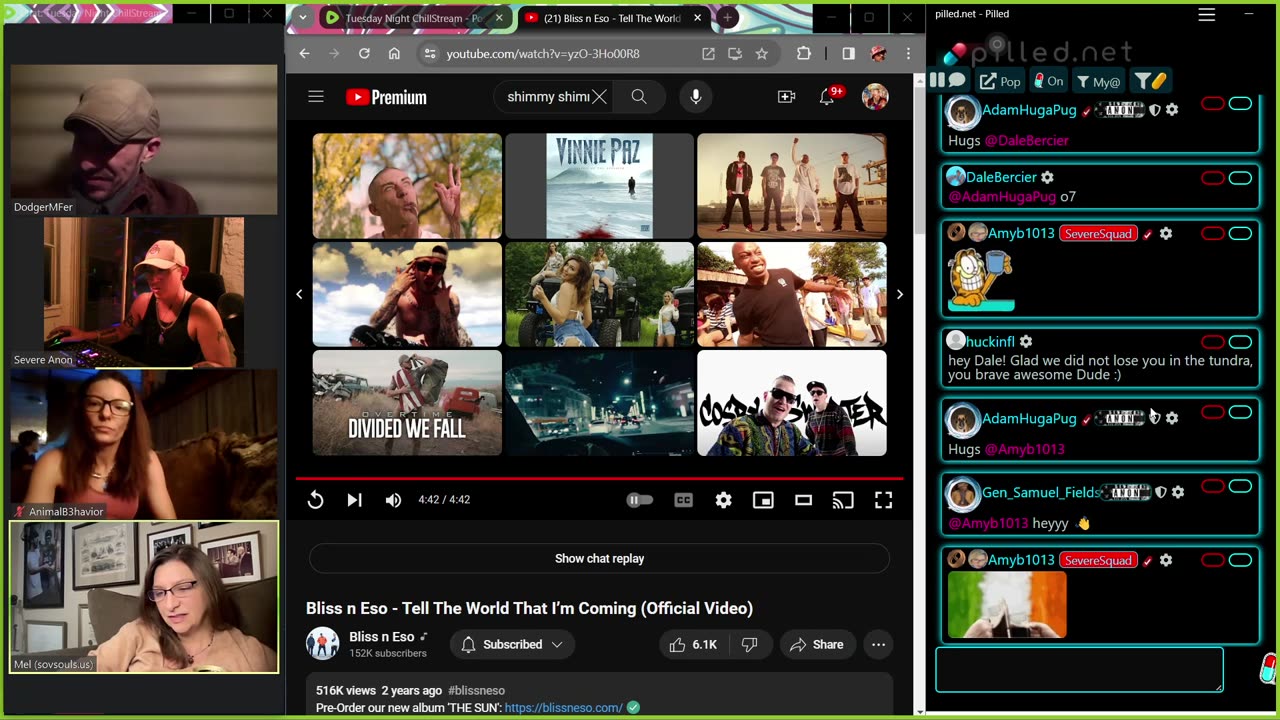Expand the Subscribed notification dropdown
The width and height of the screenshot is (1280, 720).
pos(512,645)
